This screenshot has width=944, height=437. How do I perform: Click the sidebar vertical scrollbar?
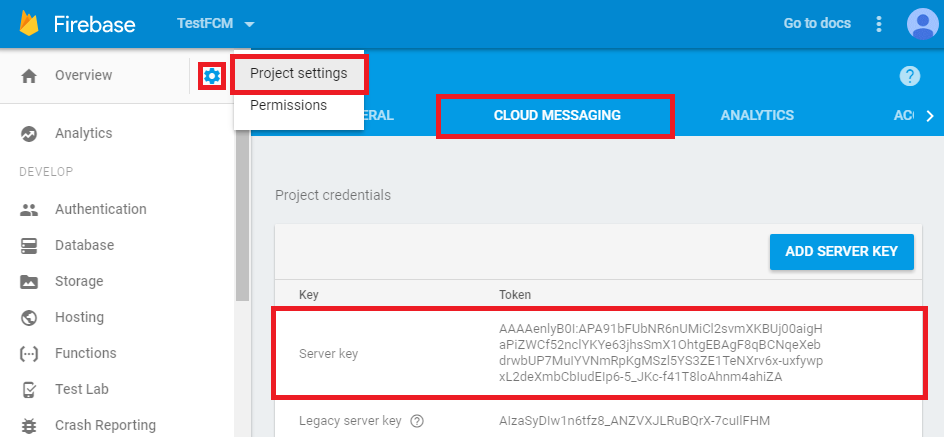(242, 217)
